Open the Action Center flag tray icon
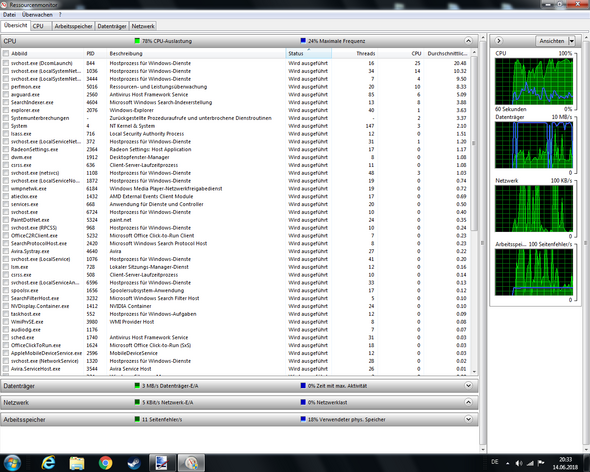This screenshot has width=590, height=472. click(x=541, y=463)
